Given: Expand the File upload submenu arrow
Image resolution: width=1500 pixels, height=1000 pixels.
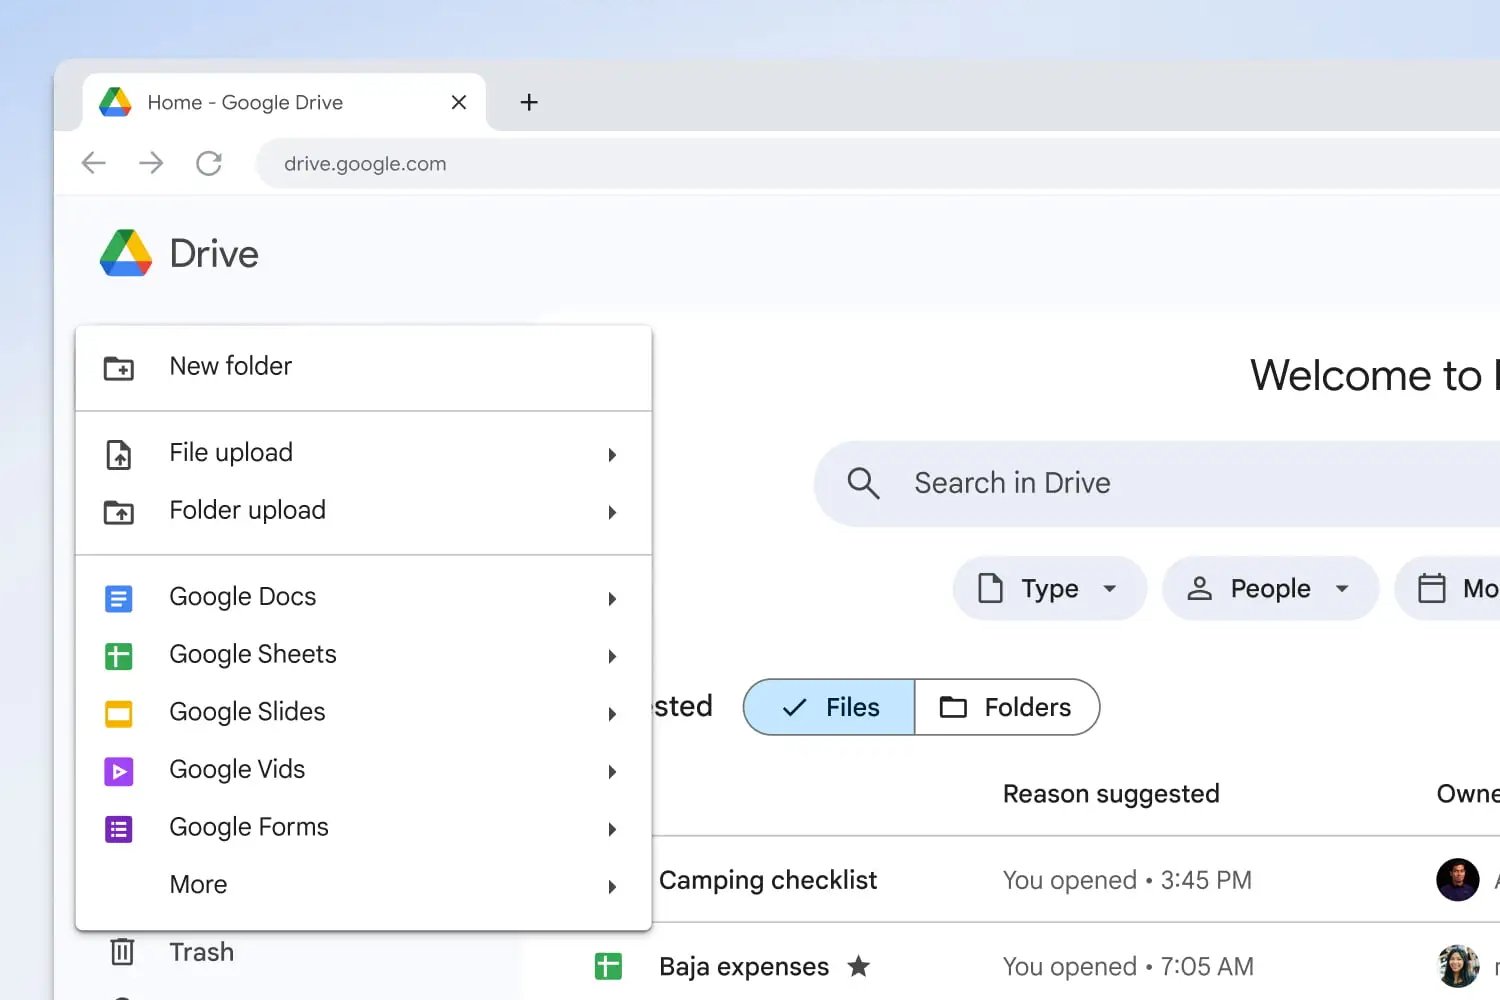Looking at the screenshot, I should tap(612, 455).
